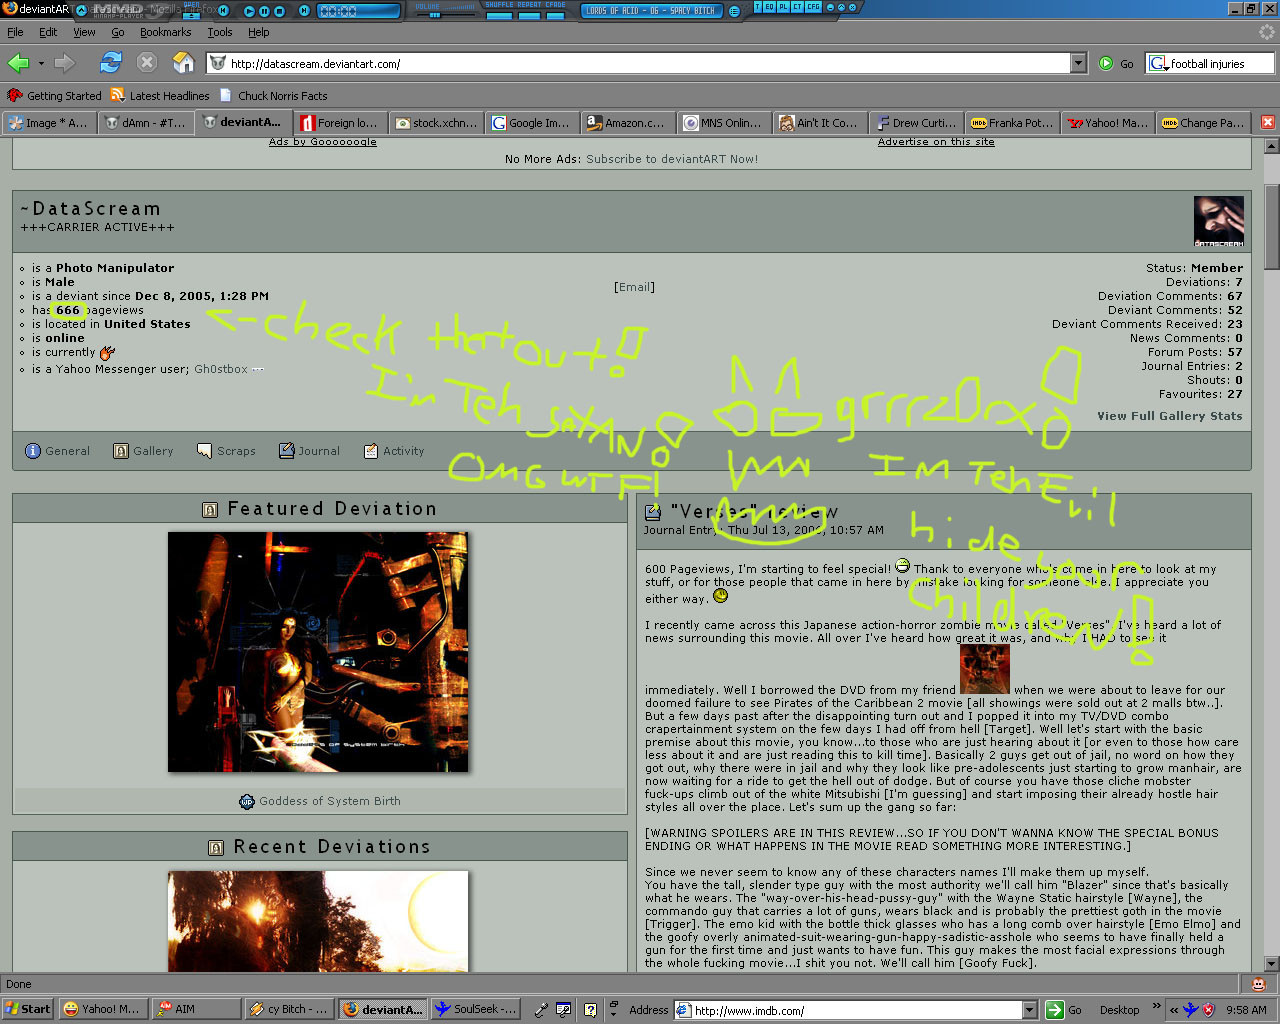The height and width of the screenshot is (1024, 1280).
Task: Go to the browser Home icon
Action: click(x=183, y=63)
